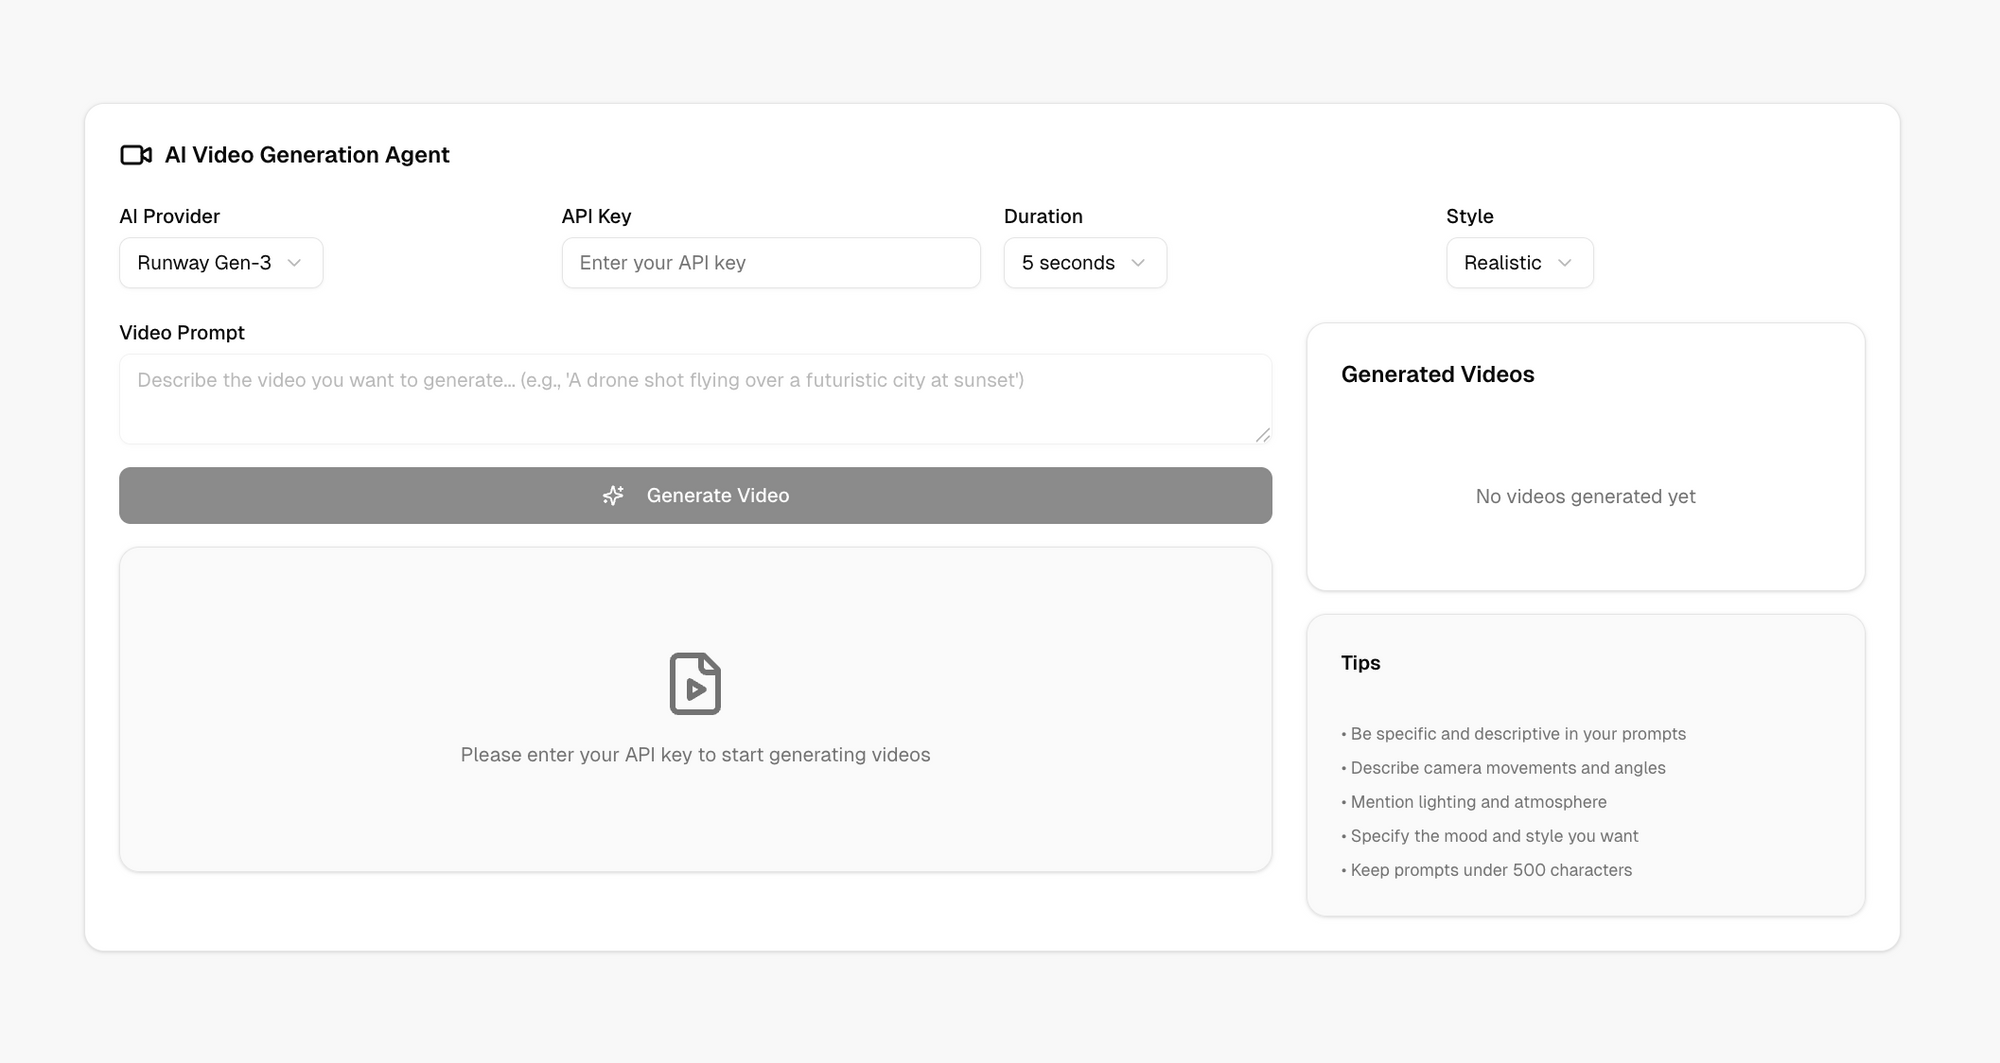
Task: Click the chevron beside 5 seconds
Action: pyautogui.click(x=1138, y=263)
